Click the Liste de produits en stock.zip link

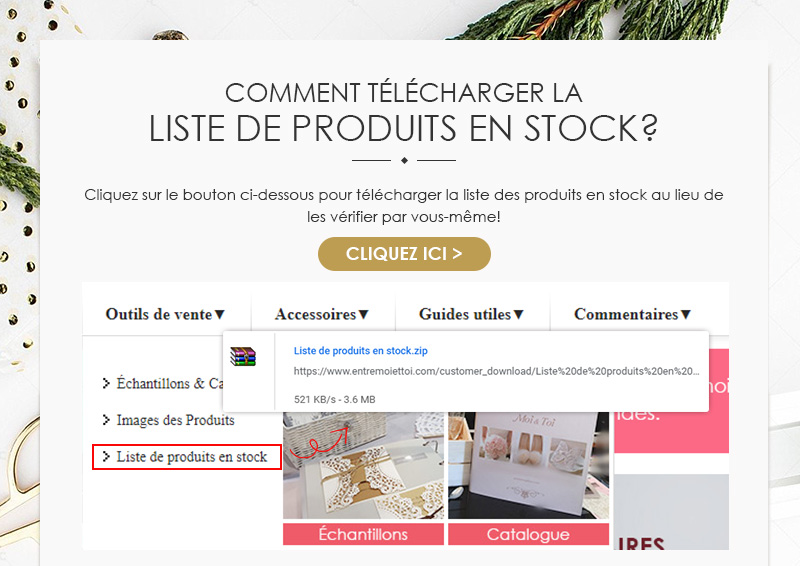361,351
